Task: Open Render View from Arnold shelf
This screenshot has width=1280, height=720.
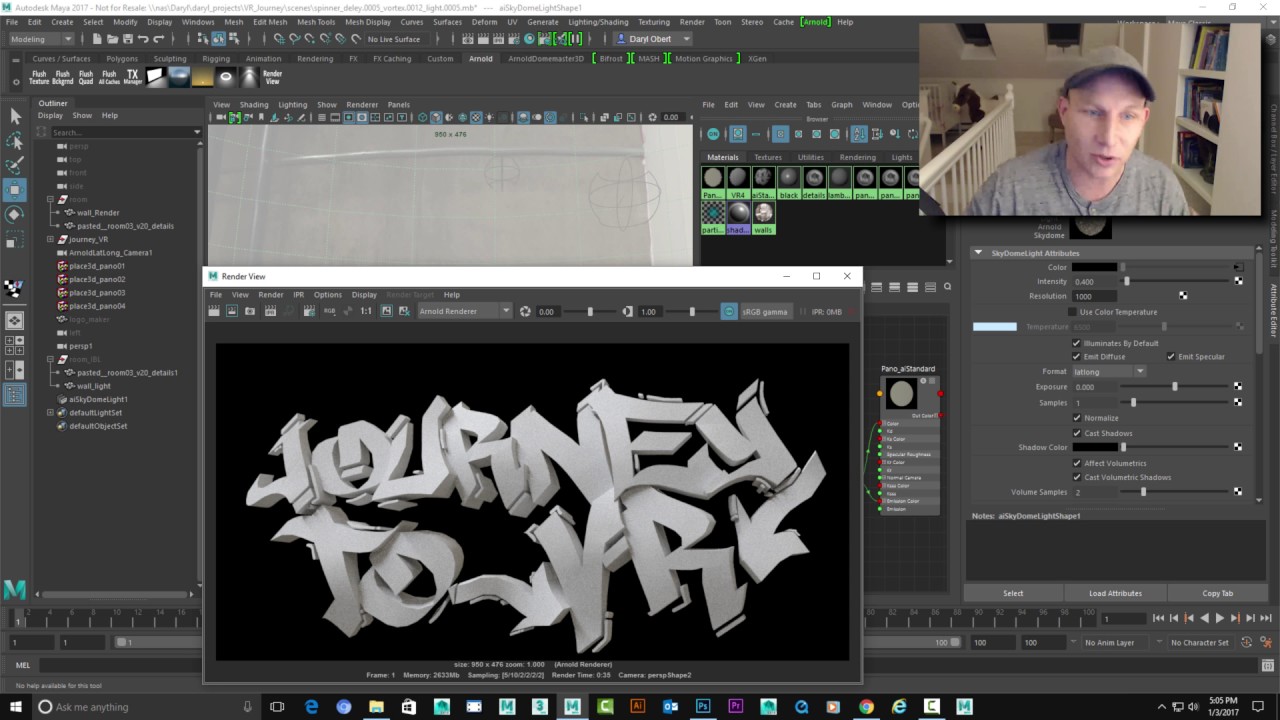Action: pos(272,77)
